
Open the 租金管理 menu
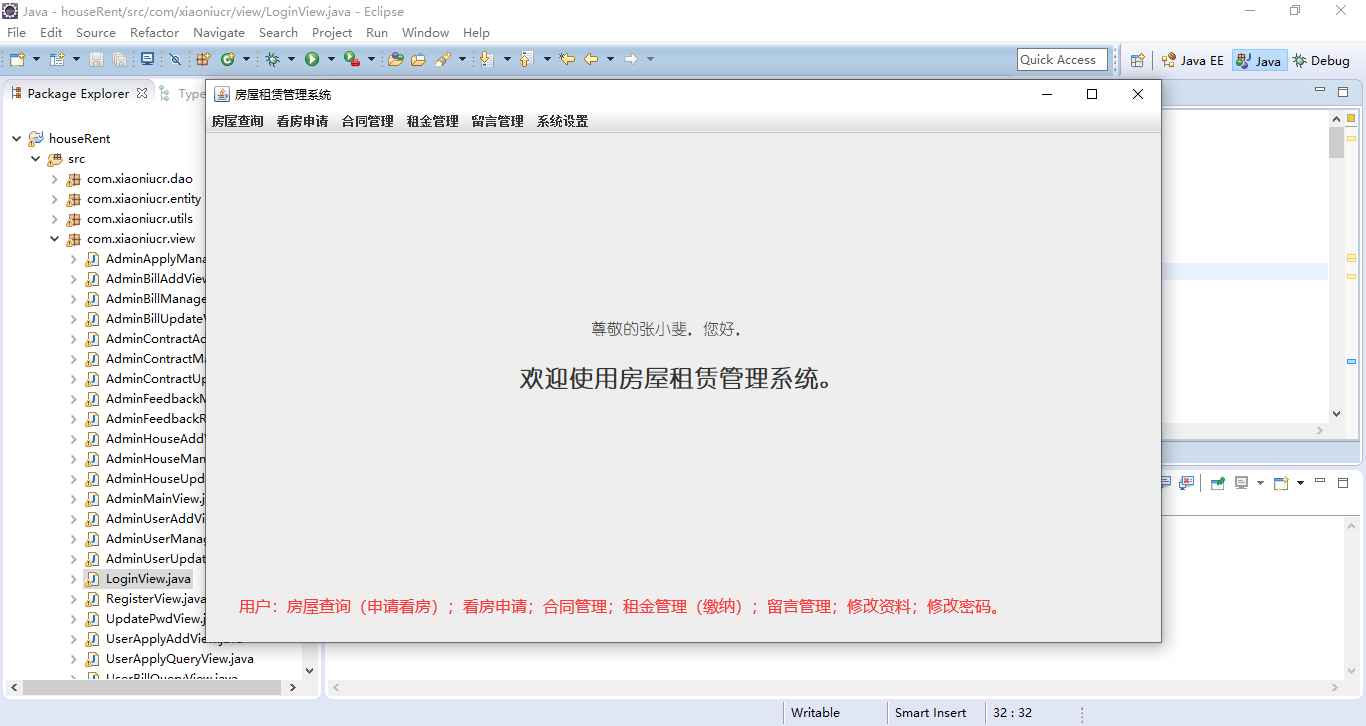tap(433, 121)
